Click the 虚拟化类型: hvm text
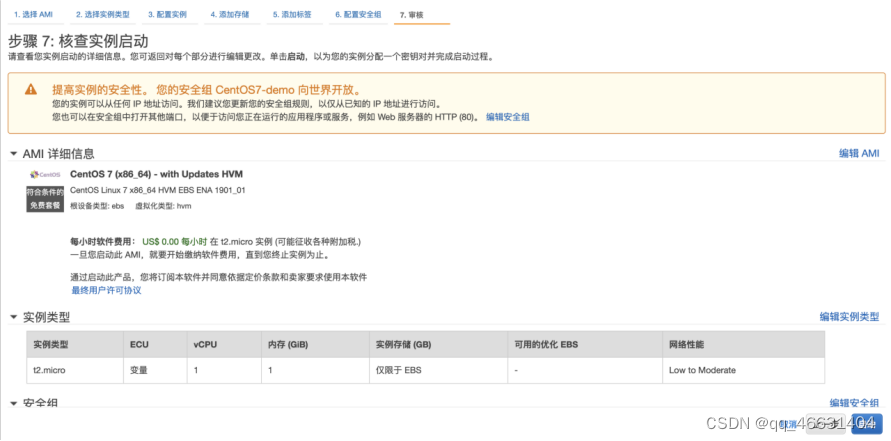Viewport: 891px width, 441px height. click(x=163, y=206)
